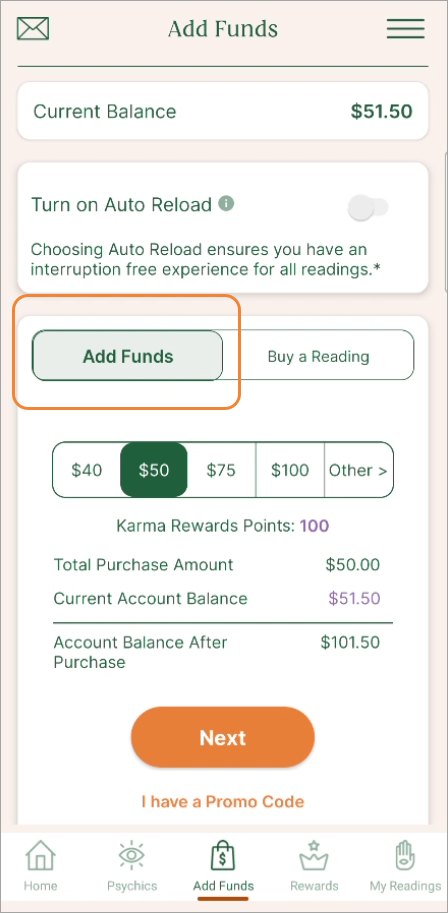Select the $75 amount option

[x=221, y=470]
